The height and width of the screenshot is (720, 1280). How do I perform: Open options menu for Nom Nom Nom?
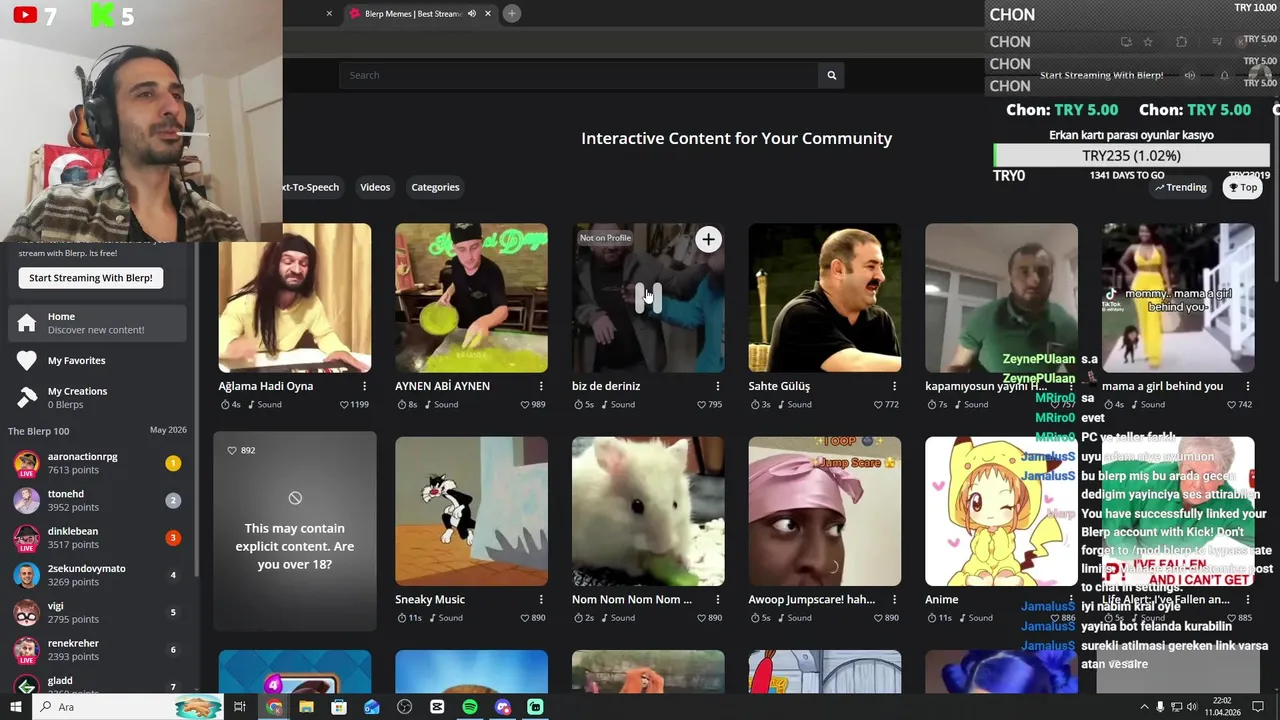717,599
